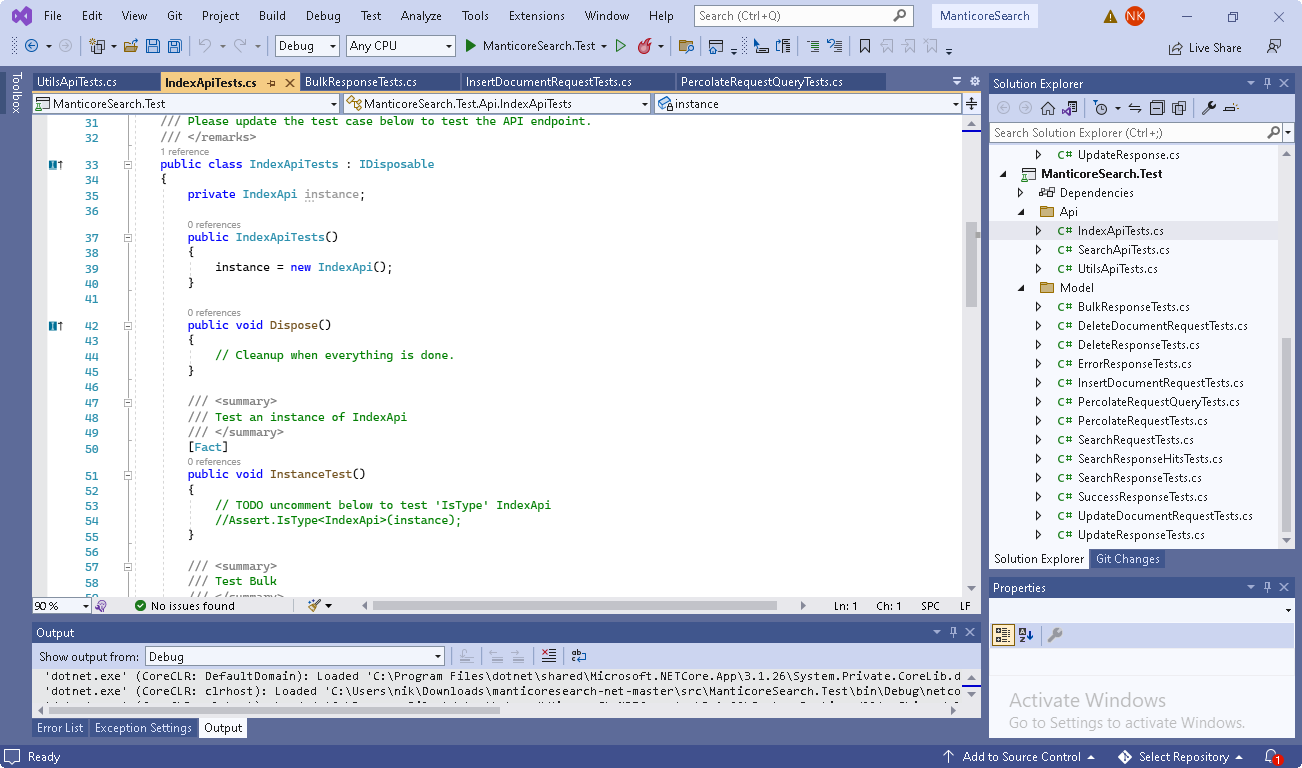Toggle Word Wrap icon in the Output pane

pos(578,655)
